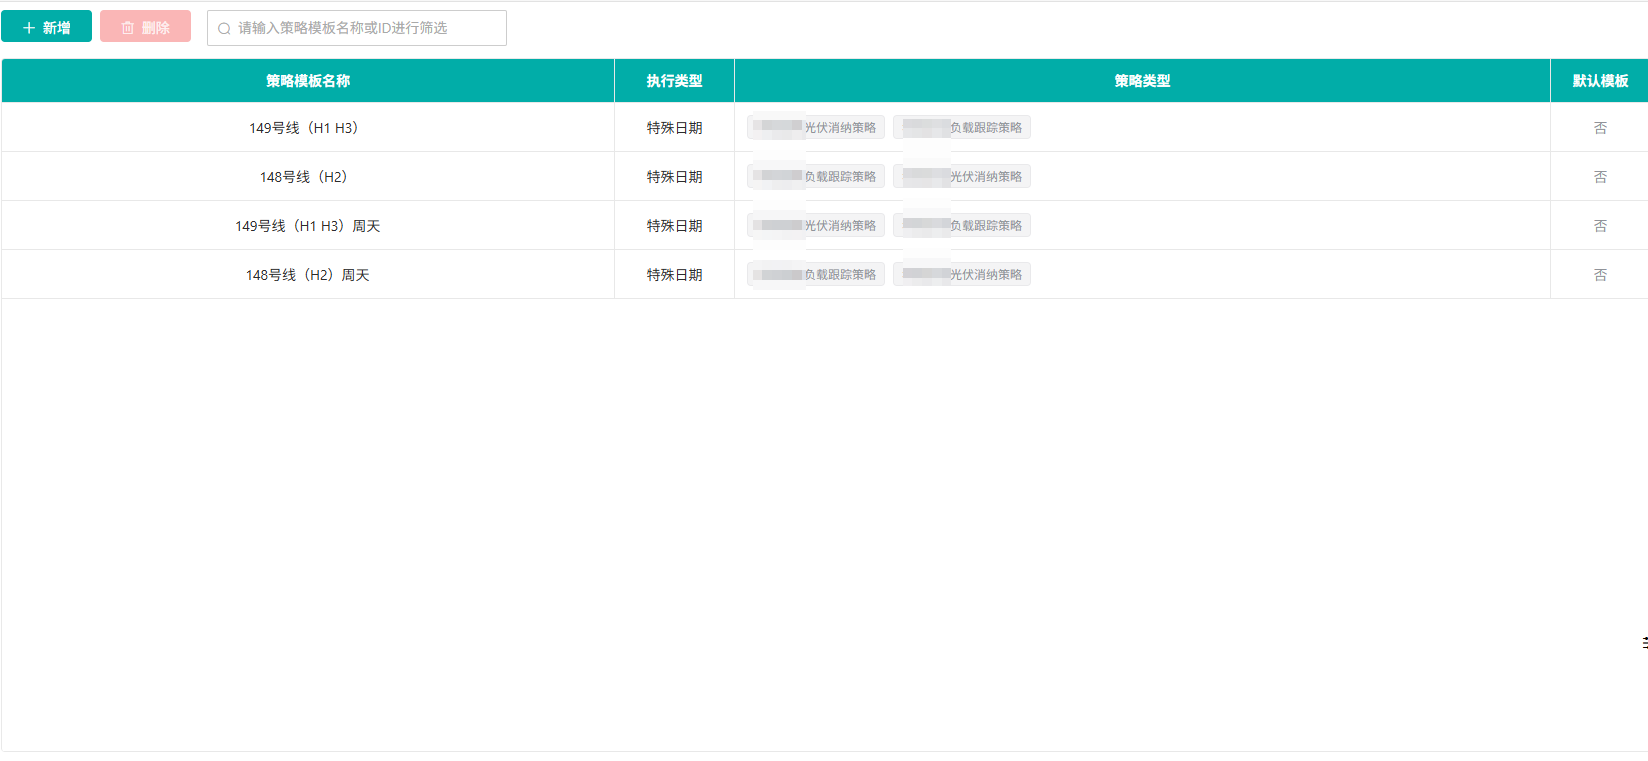This screenshot has width=1648, height=761.
Task: Click the 策略类型 column header
Action: [1142, 81]
